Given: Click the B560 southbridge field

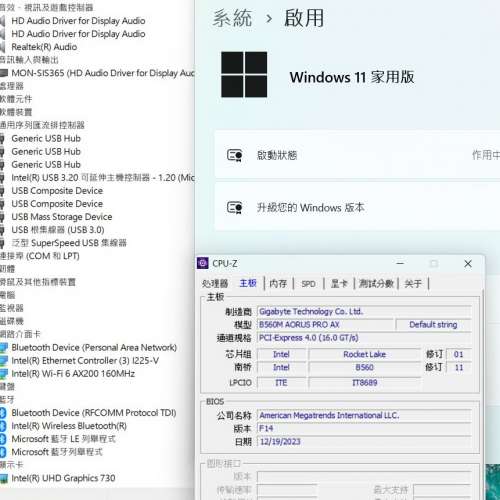Looking at the screenshot, I should tap(365, 367).
